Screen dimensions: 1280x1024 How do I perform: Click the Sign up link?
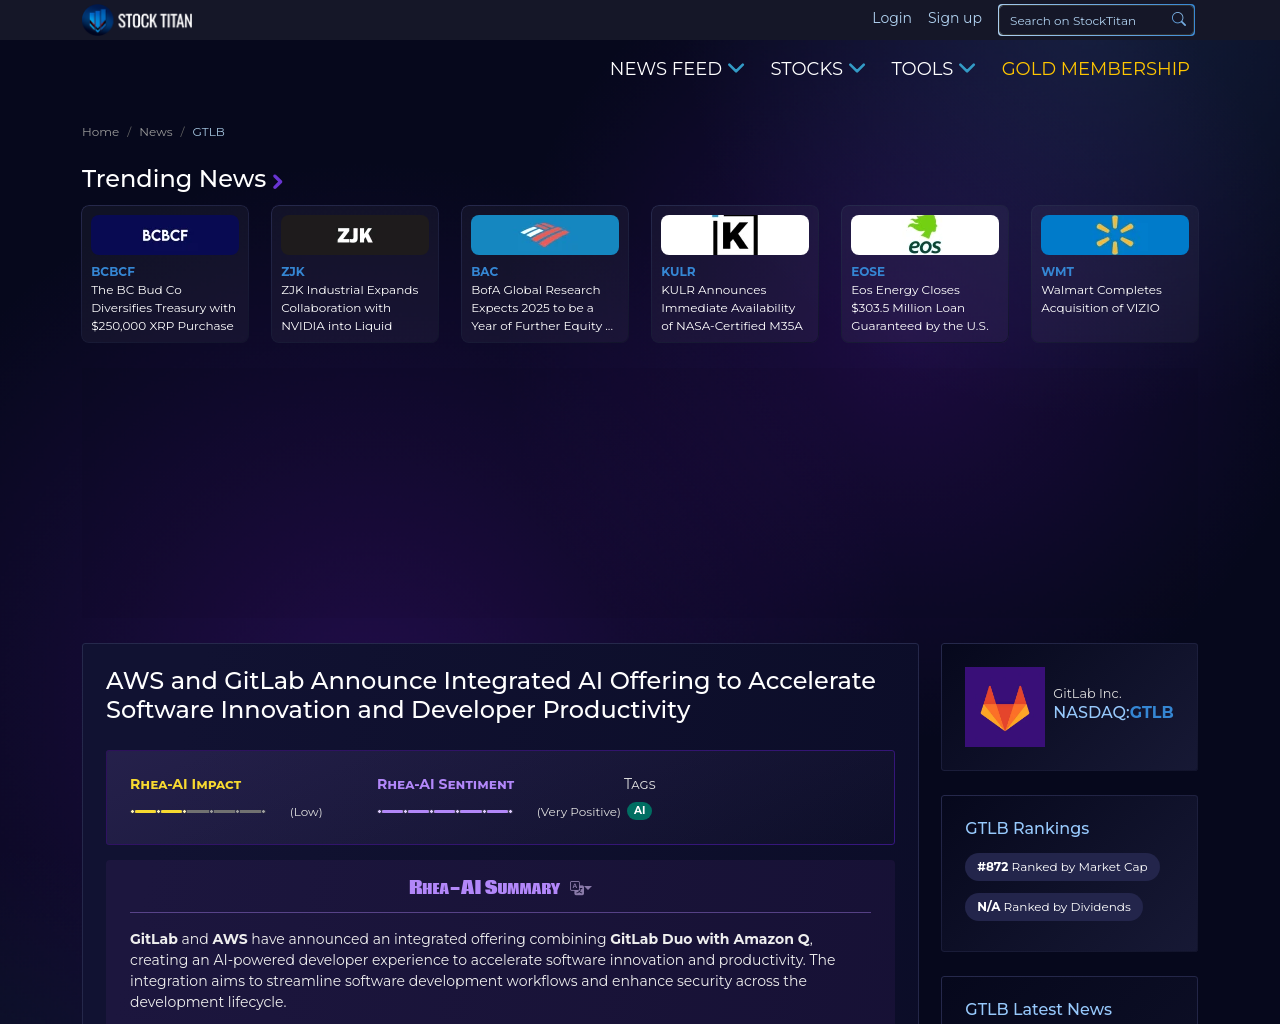tap(955, 18)
